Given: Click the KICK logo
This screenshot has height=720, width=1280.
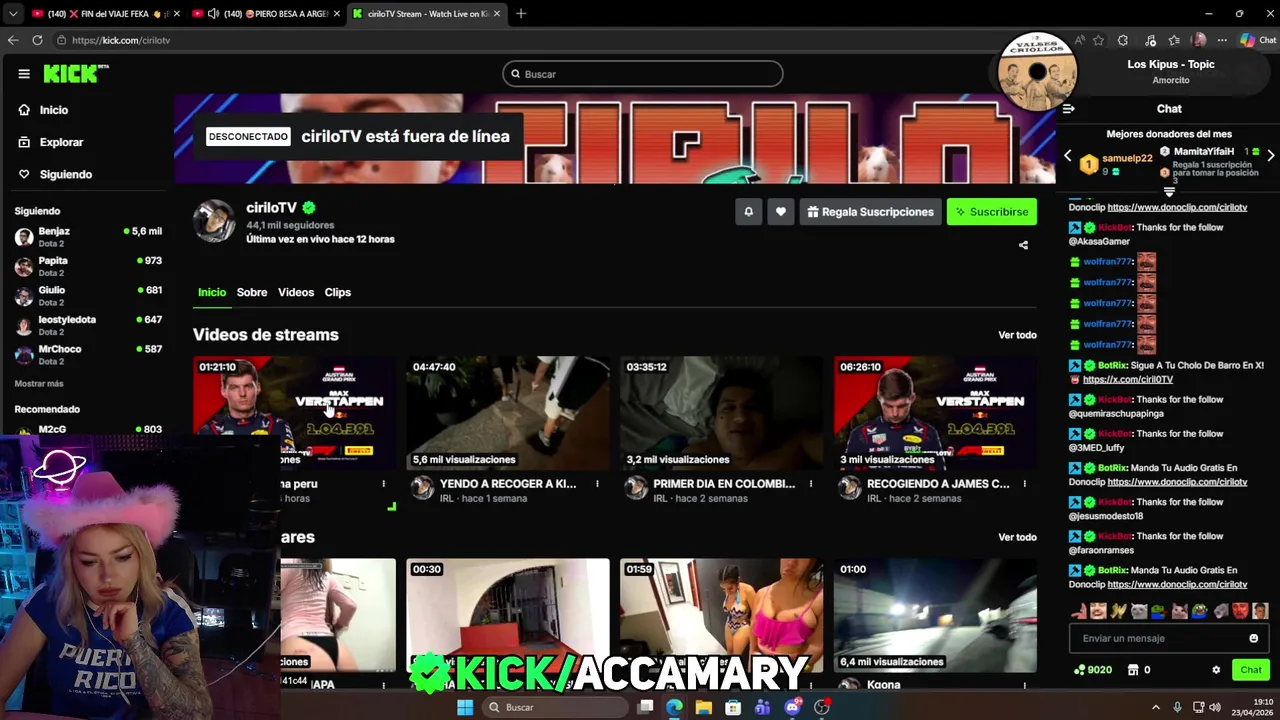Looking at the screenshot, I should 76,73.
